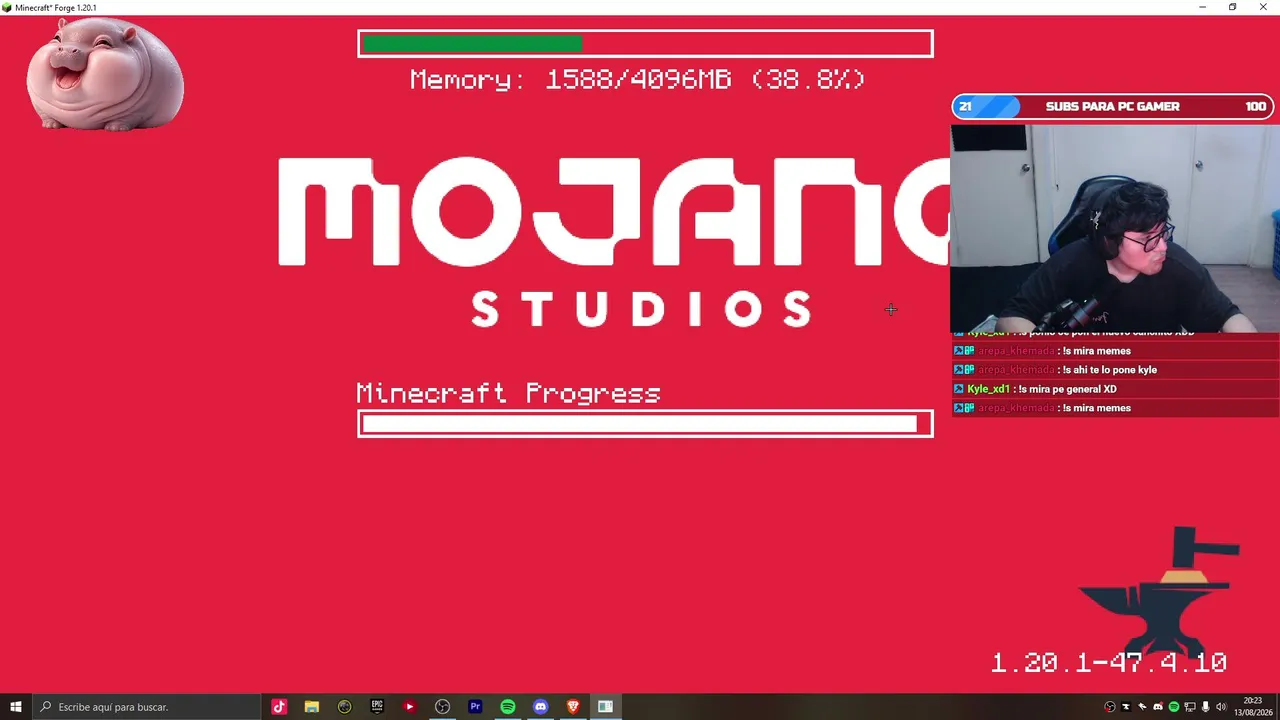Click the Kyle_xd1 username beside "general XD"

(x=989, y=389)
